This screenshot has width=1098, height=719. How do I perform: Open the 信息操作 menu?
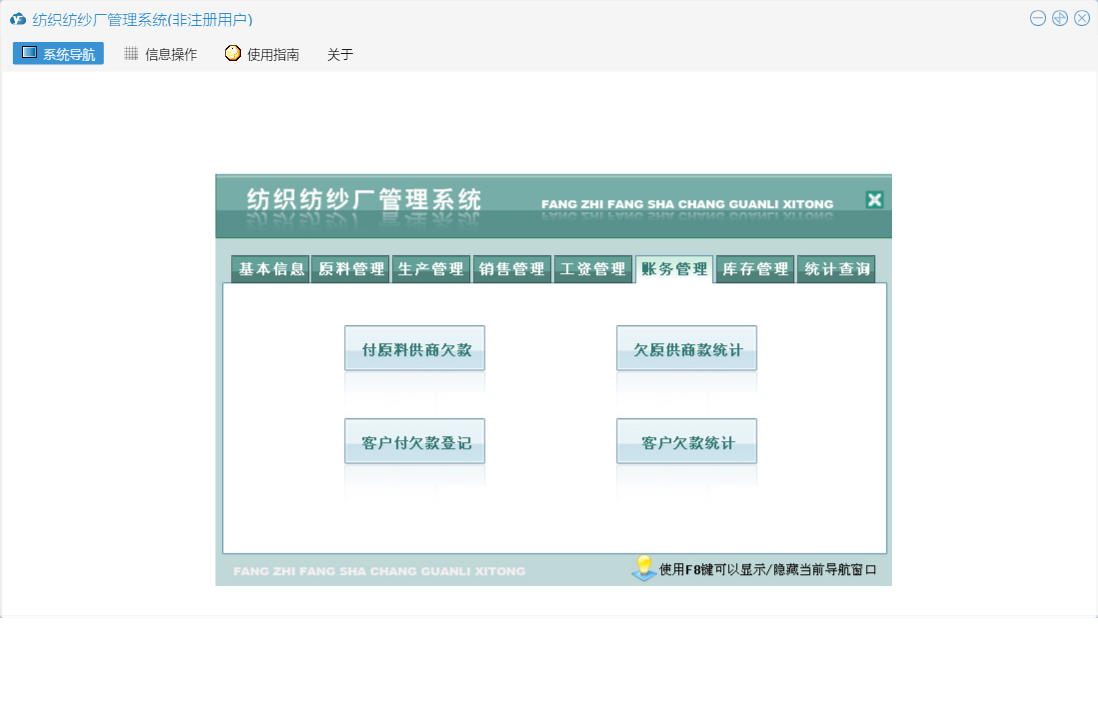tap(160, 54)
